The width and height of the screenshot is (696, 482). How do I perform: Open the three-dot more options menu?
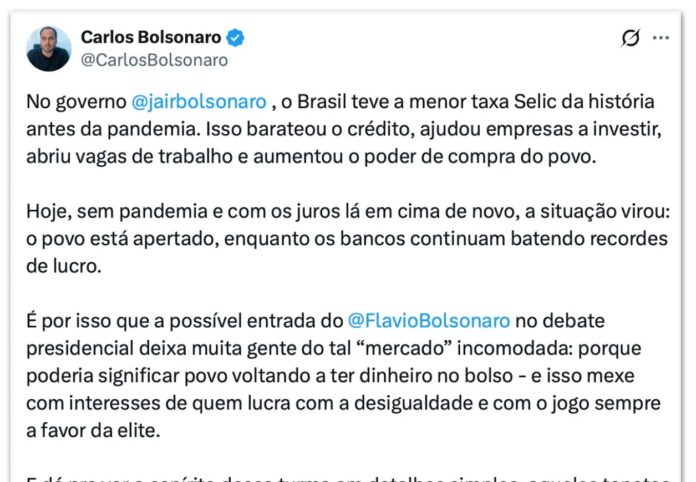(x=660, y=38)
